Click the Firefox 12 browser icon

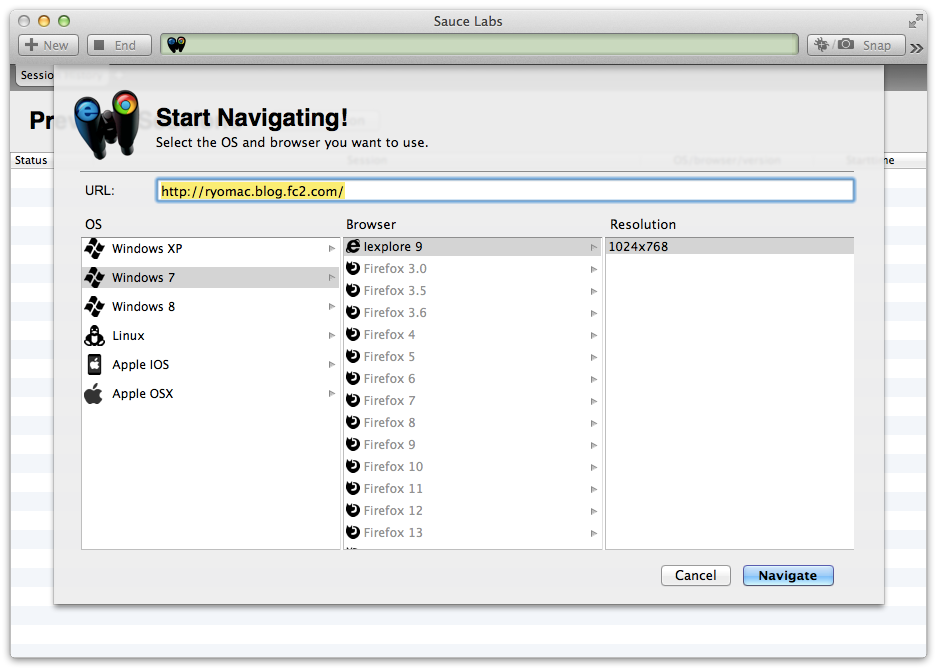click(x=353, y=510)
